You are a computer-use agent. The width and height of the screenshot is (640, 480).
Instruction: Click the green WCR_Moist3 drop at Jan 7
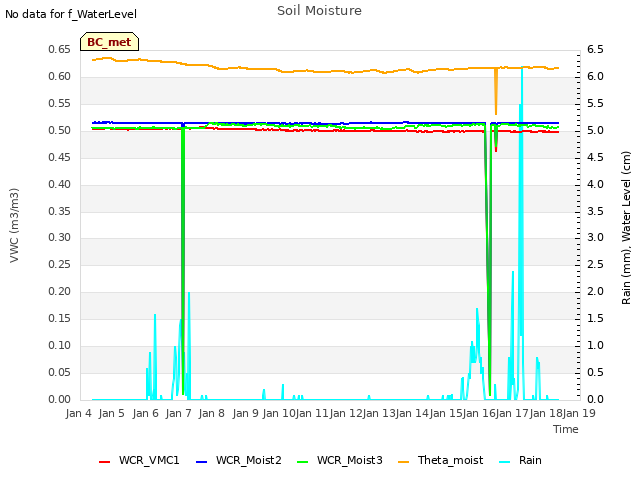pos(183,261)
